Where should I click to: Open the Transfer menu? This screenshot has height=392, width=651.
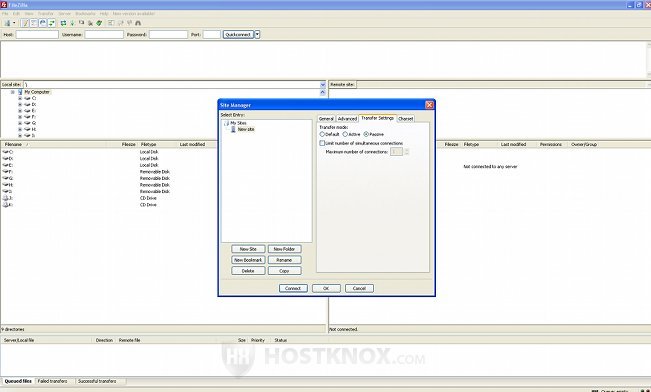(x=46, y=14)
